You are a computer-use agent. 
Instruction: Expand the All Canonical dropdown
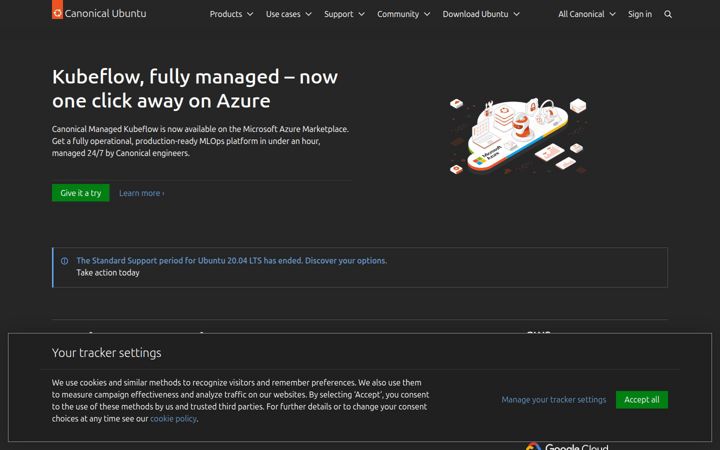(x=587, y=14)
